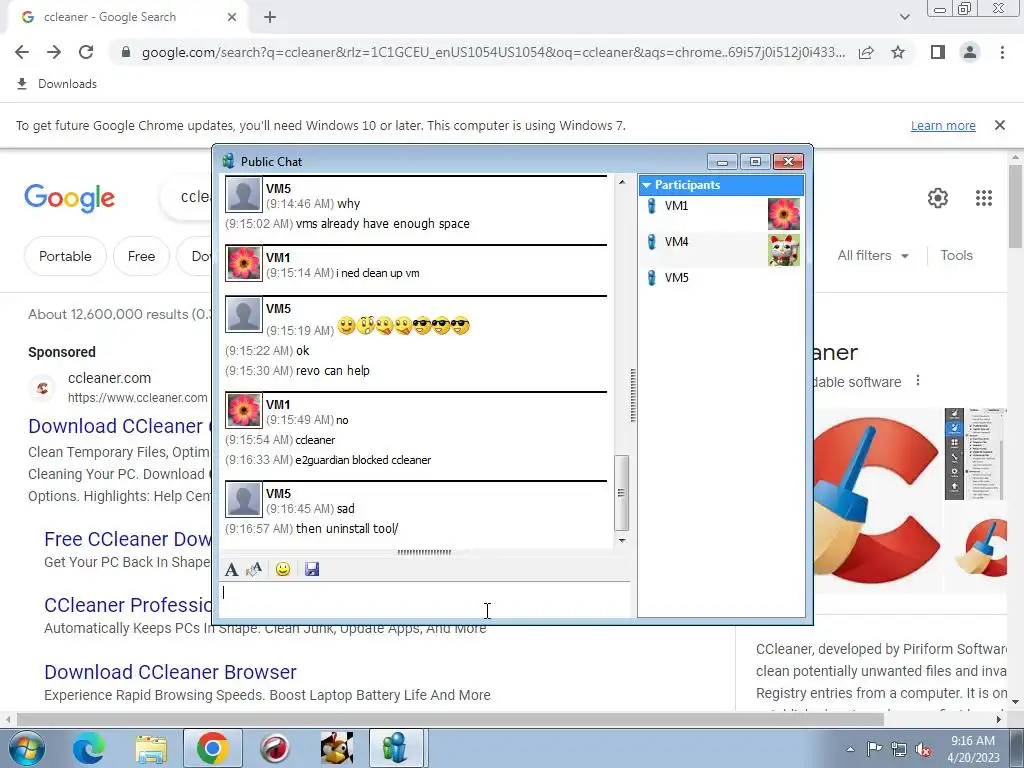Screen dimensions: 1024x768
Task: Click the network tray icon
Action: coord(899,749)
